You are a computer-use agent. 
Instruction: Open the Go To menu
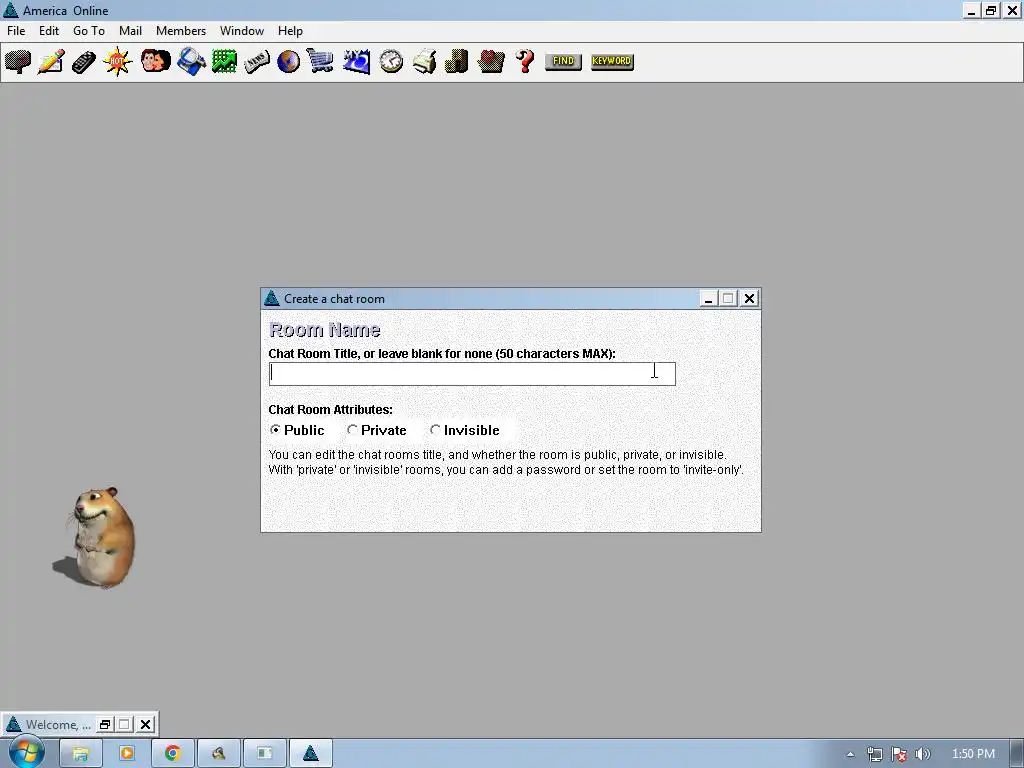(89, 31)
